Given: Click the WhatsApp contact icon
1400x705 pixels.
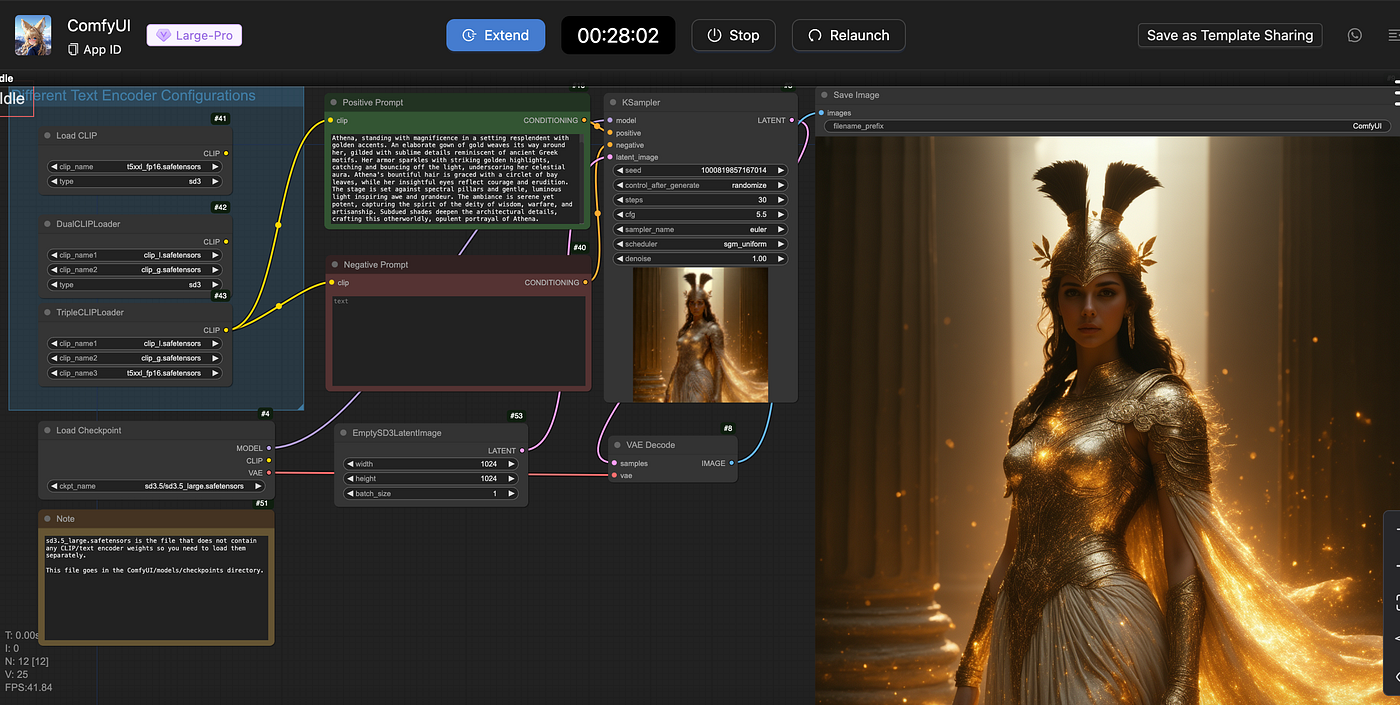Looking at the screenshot, I should pos(1354,35).
